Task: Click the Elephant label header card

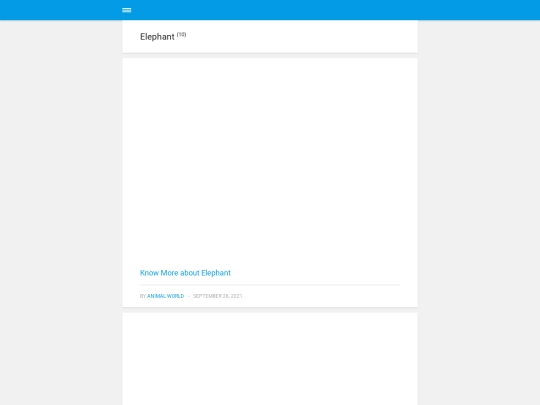Action: pos(270,37)
